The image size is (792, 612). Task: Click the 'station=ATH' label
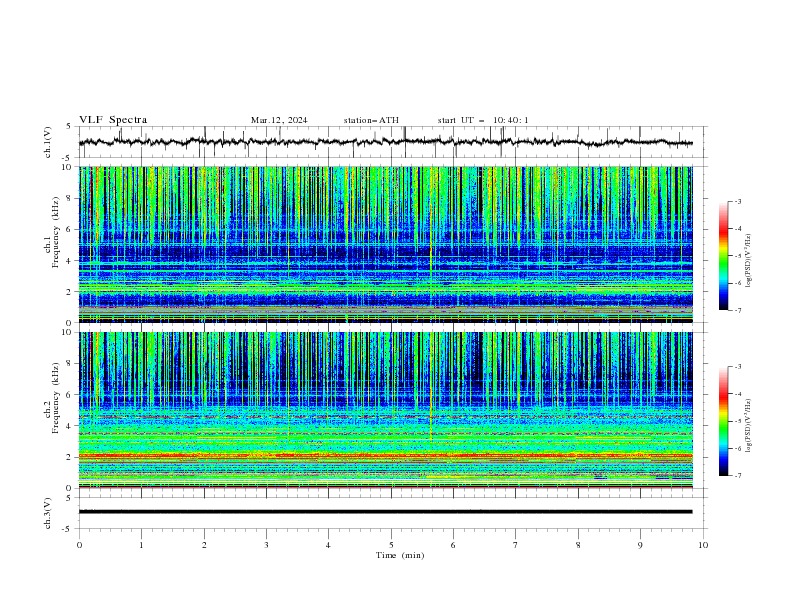pyautogui.click(x=371, y=120)
